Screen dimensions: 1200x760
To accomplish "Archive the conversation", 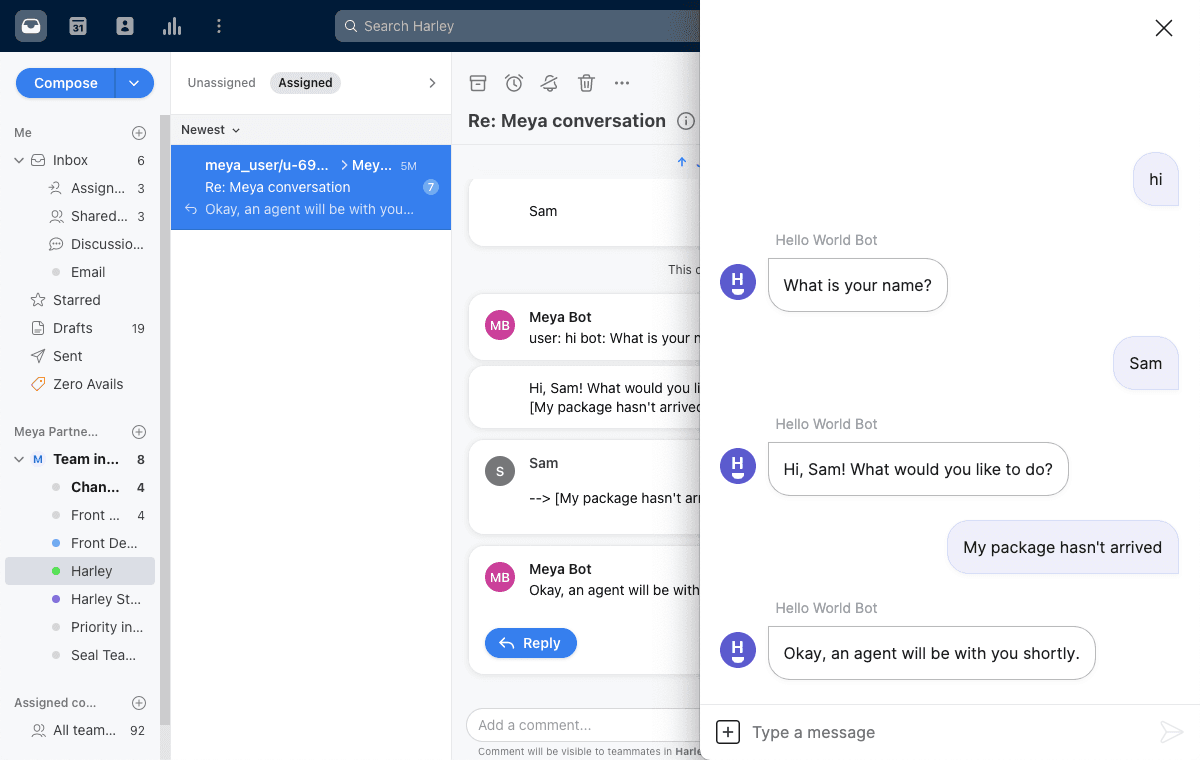I will (x=478, y=83).
